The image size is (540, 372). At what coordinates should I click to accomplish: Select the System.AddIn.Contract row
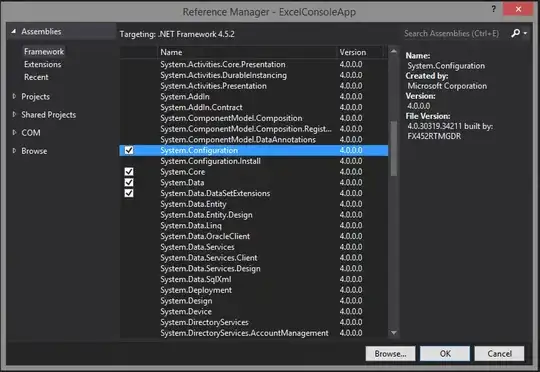pos(253,107)
